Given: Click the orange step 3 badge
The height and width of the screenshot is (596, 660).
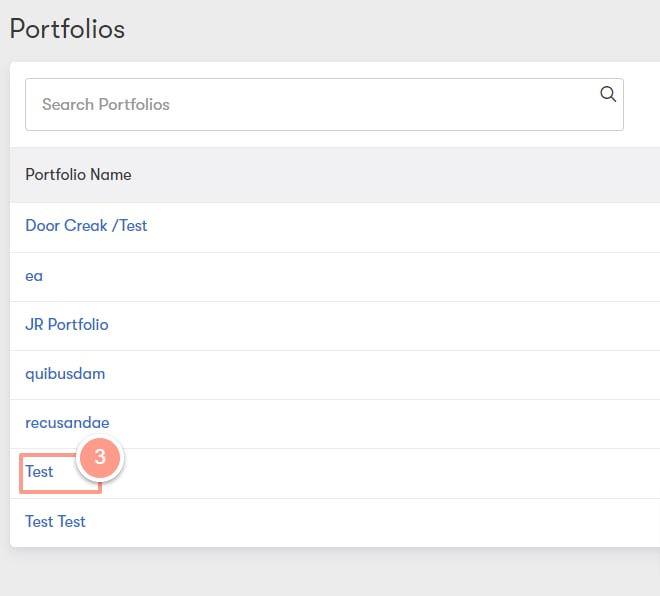Looking at the screenshot, I should (x=100, y=457).
